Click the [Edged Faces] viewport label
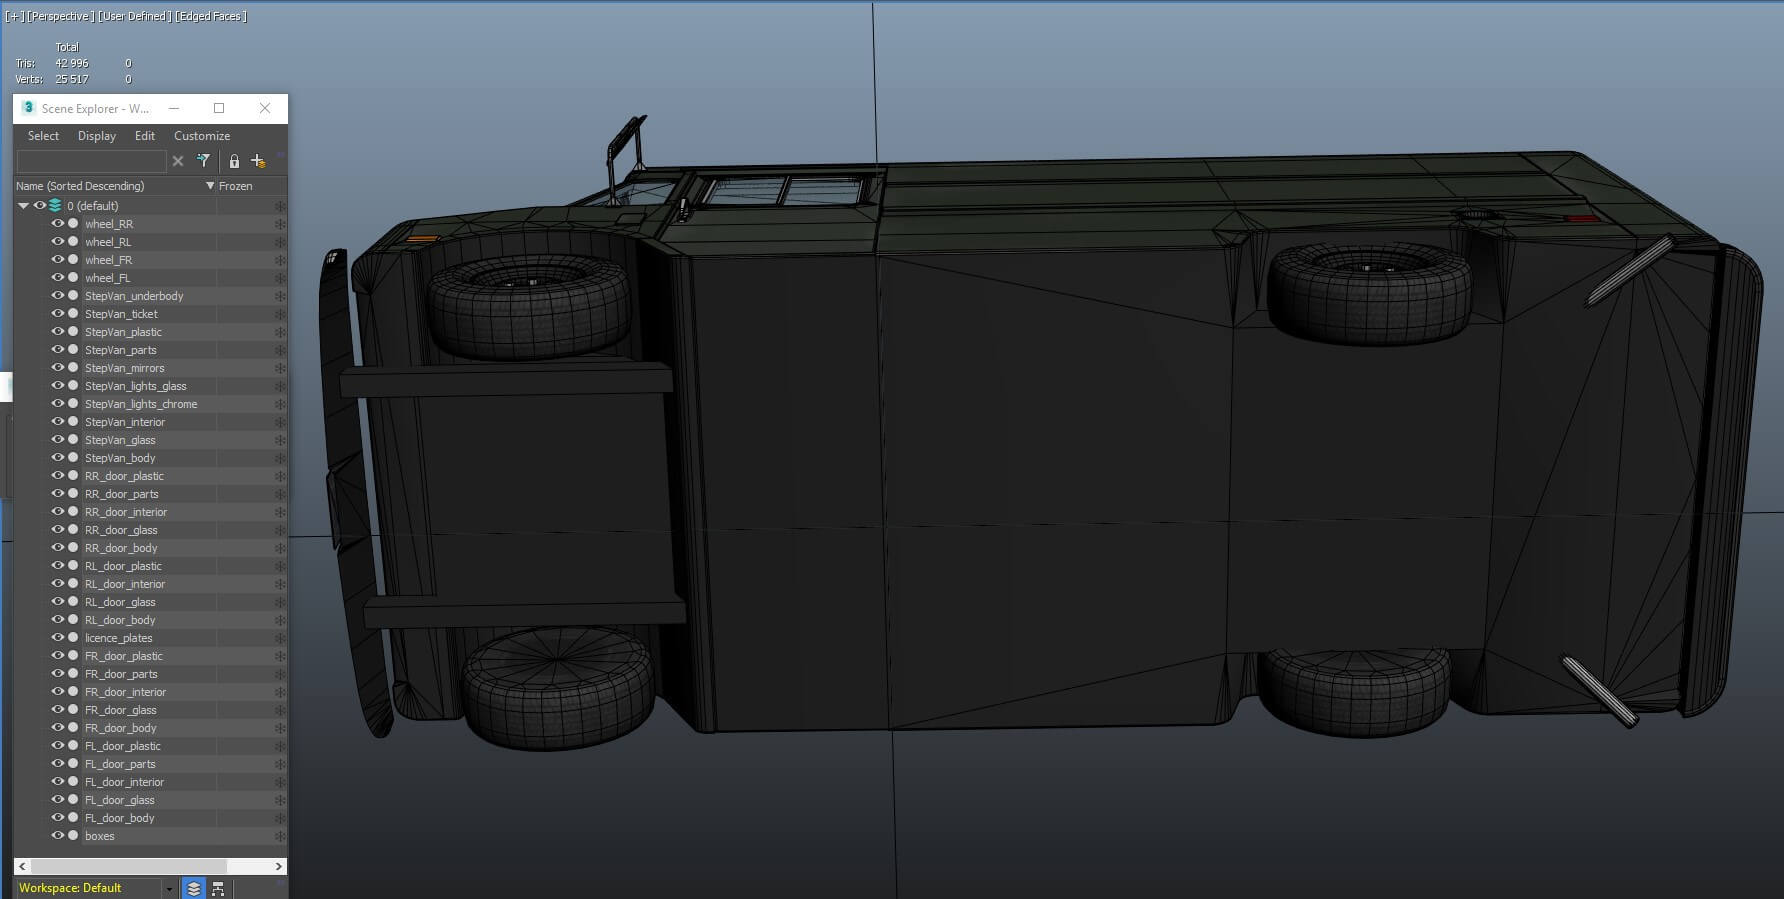1784x899 pixels. coord(211,16)
